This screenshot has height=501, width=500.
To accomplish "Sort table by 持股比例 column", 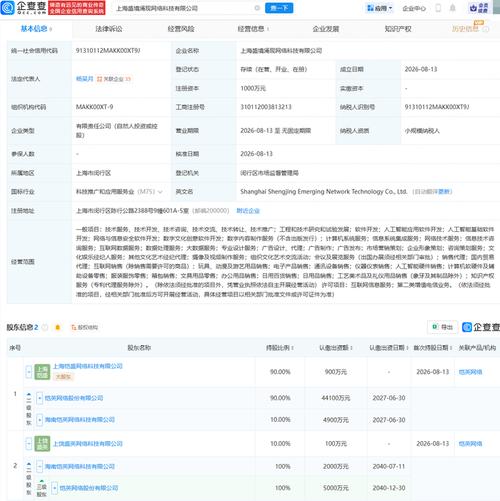I will tap(280, 348).
